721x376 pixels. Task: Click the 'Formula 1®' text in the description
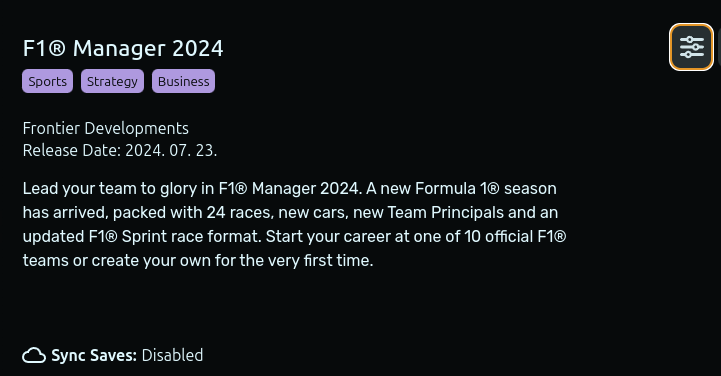point(457,188)
